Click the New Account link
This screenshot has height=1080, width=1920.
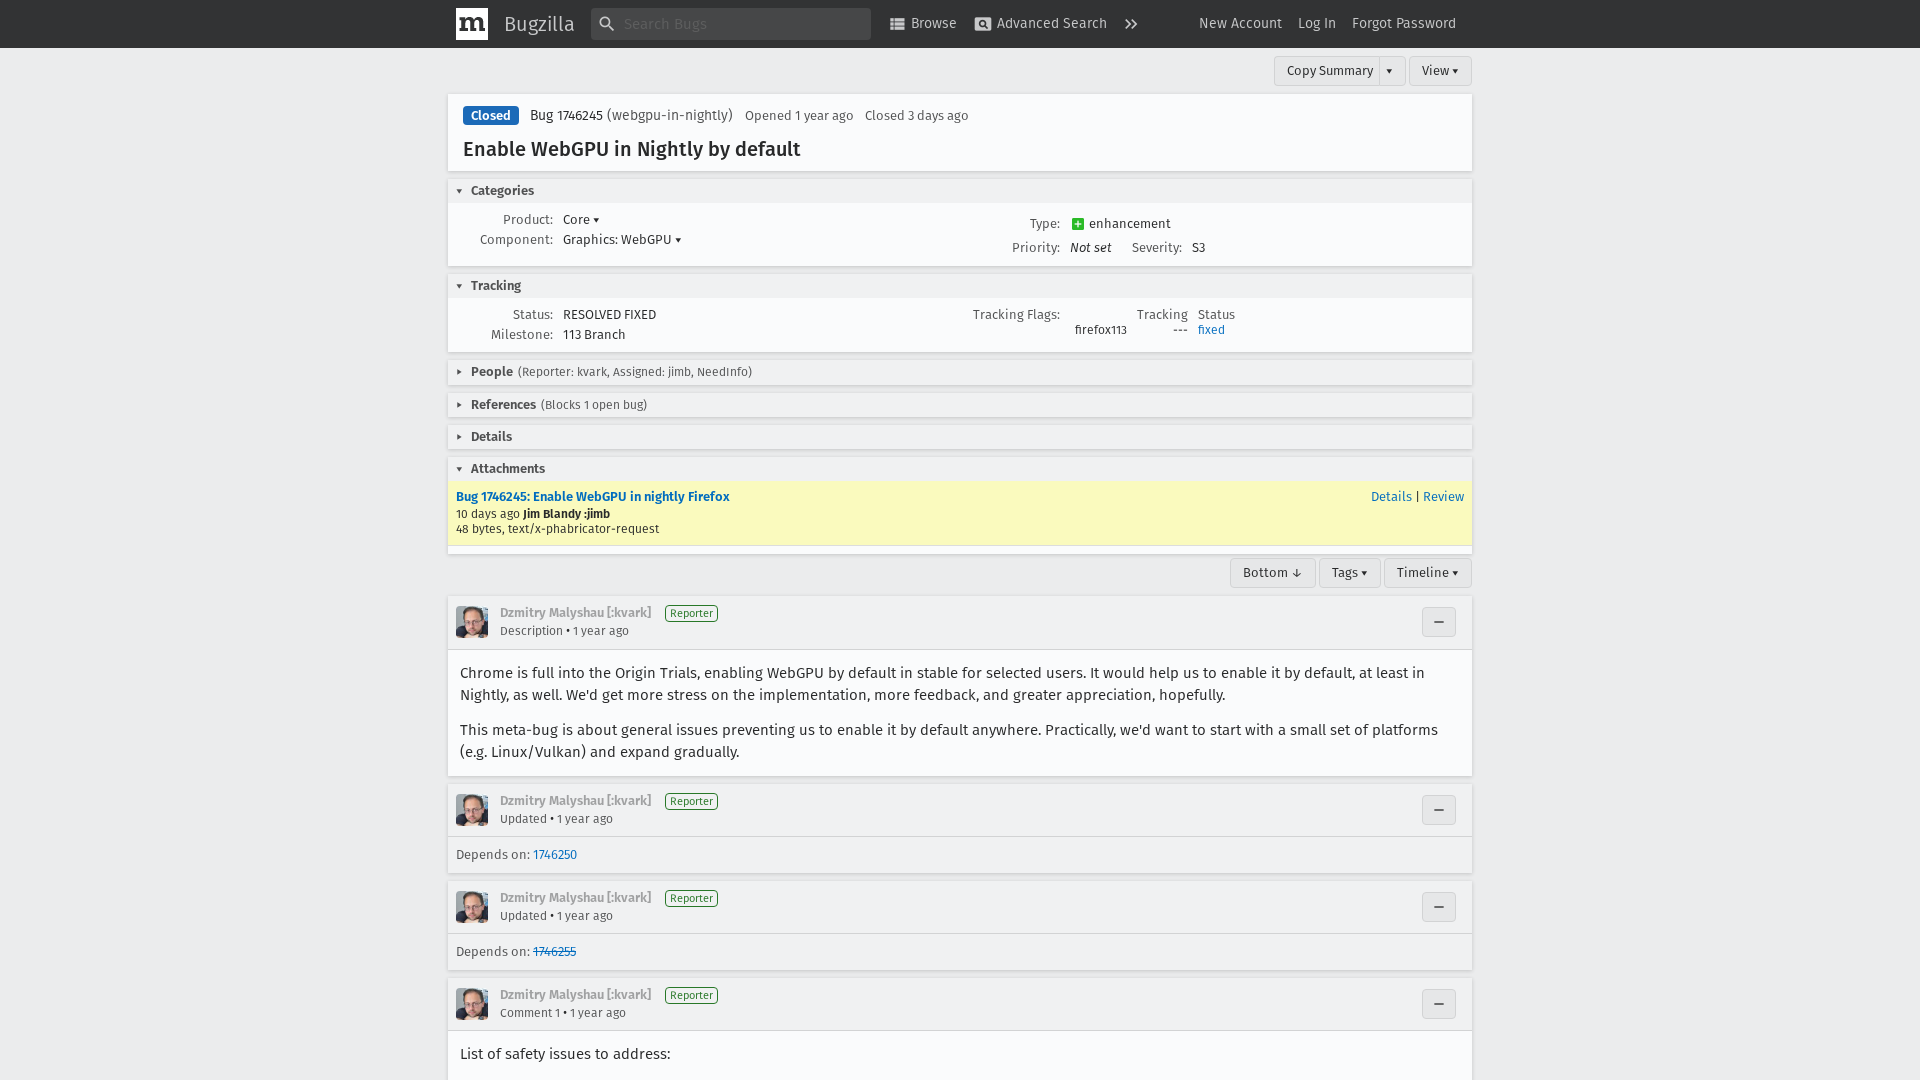1240,24
